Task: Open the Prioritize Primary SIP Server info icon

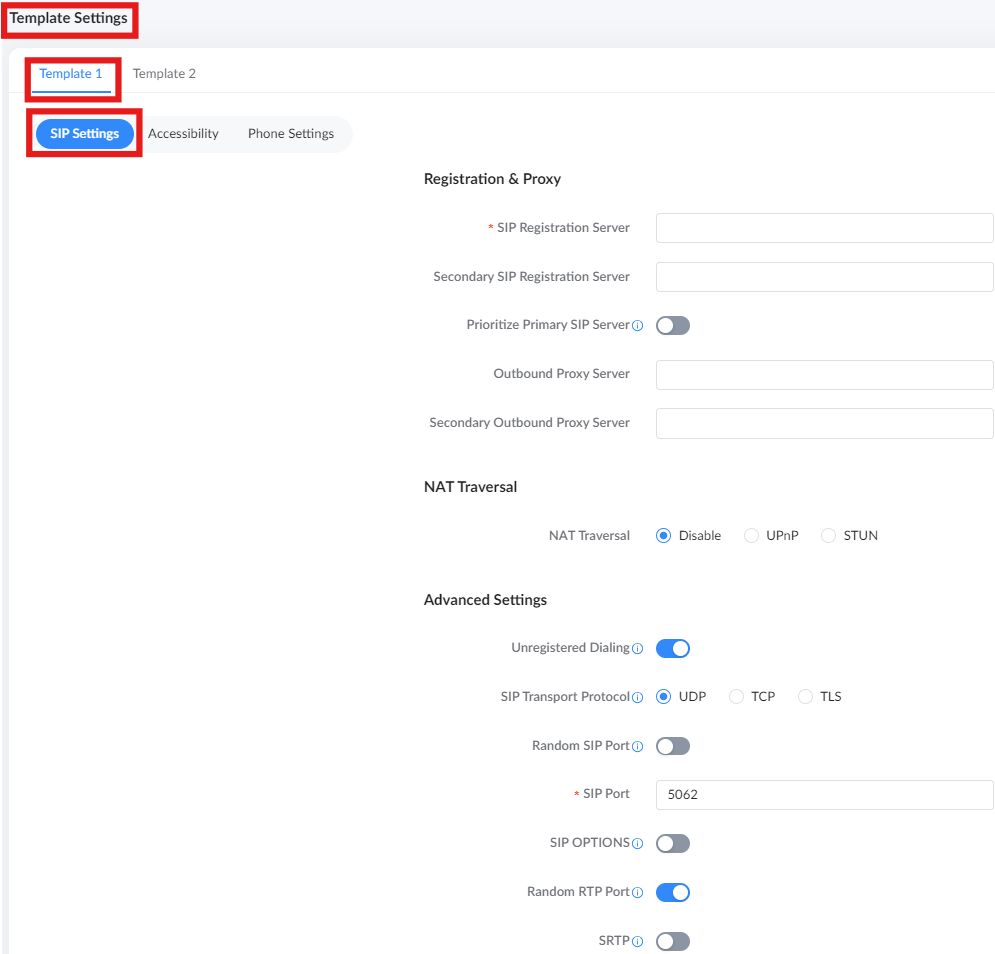Action: 638,326
